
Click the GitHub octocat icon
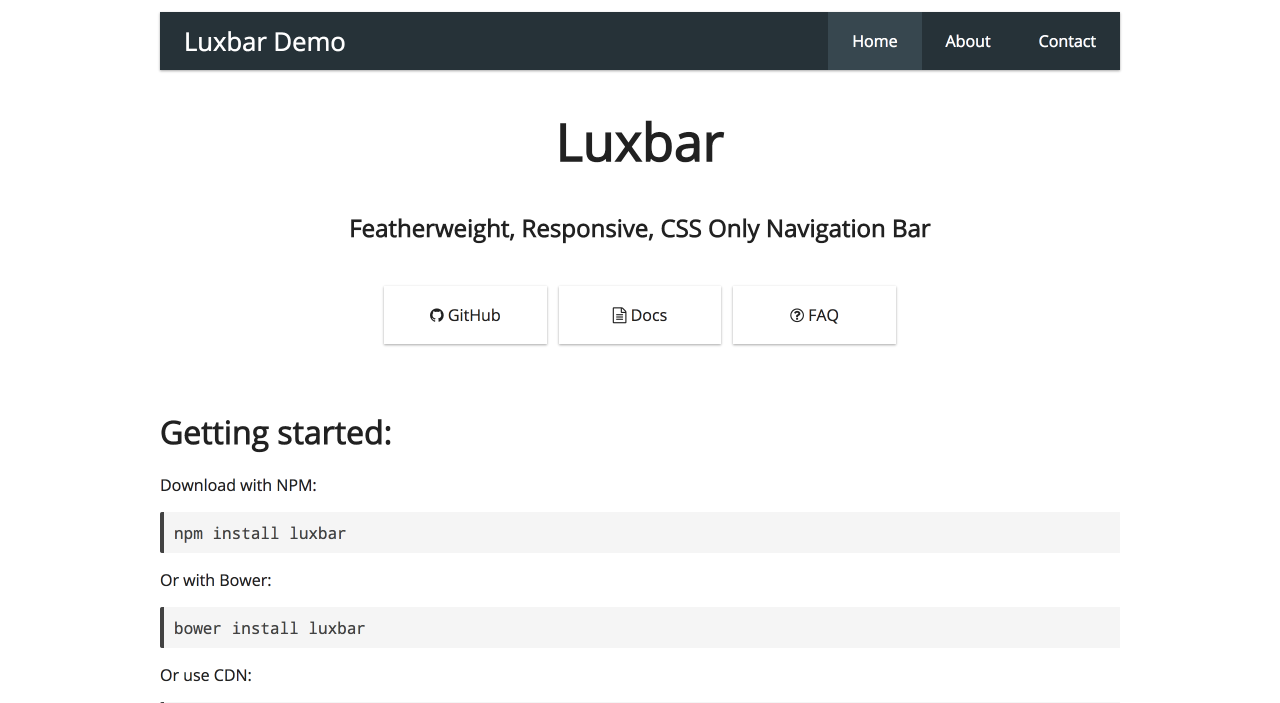(436, 315)
